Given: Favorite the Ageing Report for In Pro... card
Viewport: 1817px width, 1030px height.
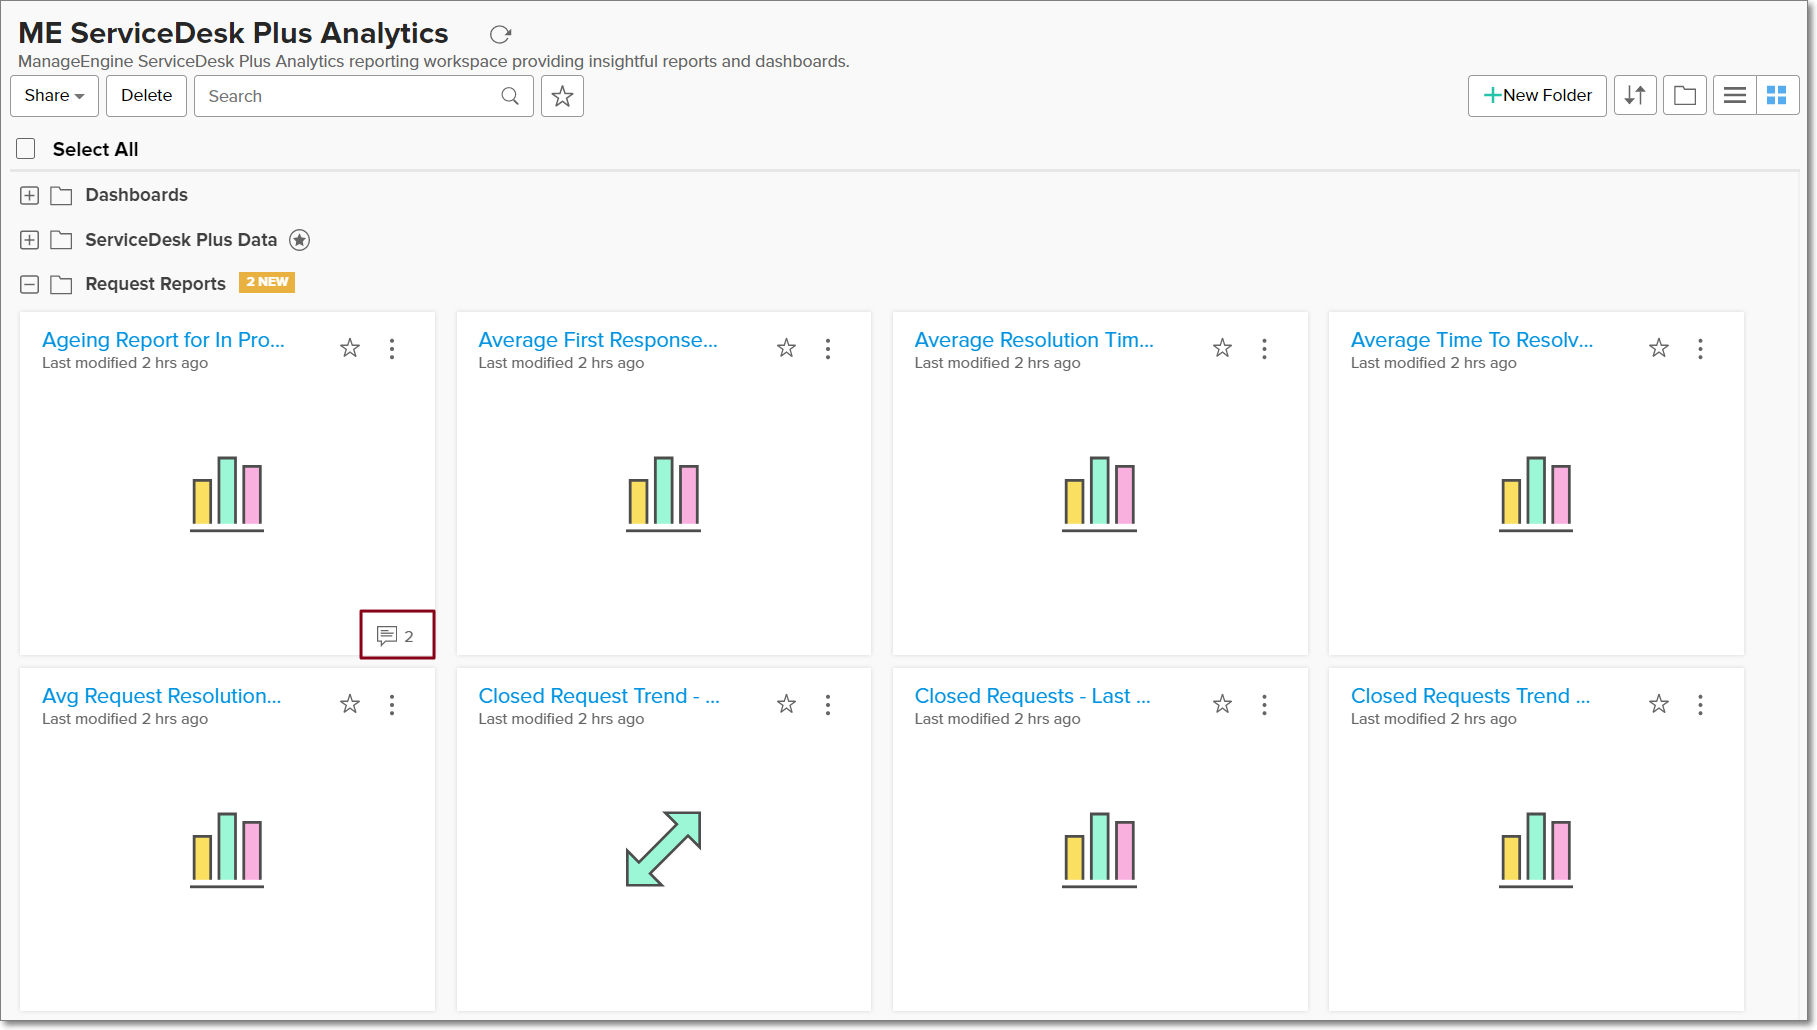Looking at the screenshot, I should (350, 348).
